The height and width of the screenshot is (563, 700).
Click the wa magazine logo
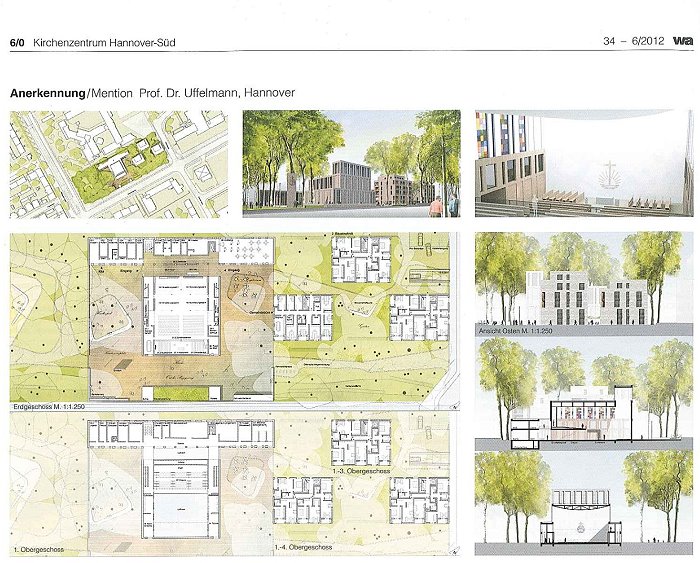click(x=683, y=41)
